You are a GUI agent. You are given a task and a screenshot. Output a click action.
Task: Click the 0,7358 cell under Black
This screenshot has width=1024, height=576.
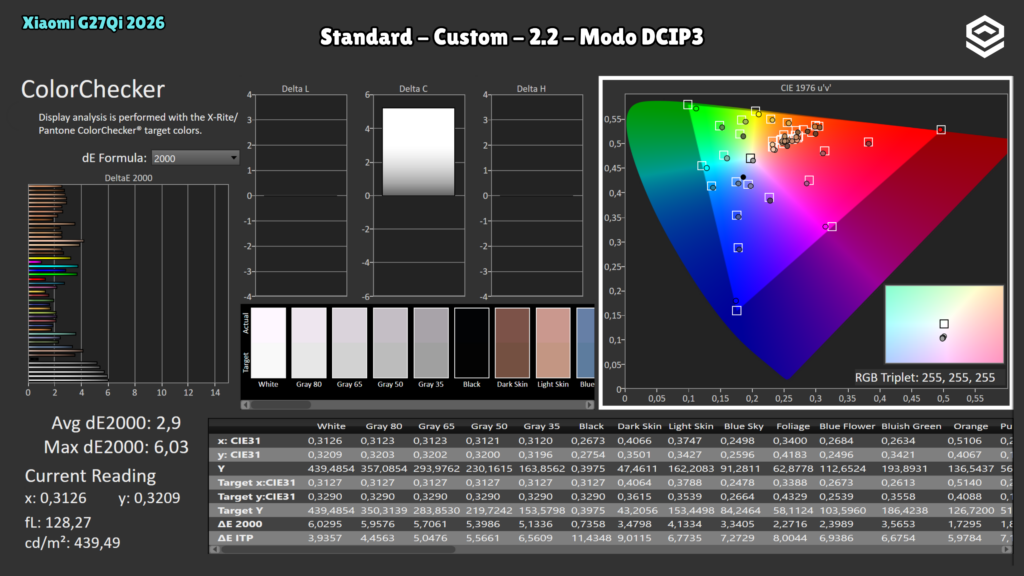point(586,524)
